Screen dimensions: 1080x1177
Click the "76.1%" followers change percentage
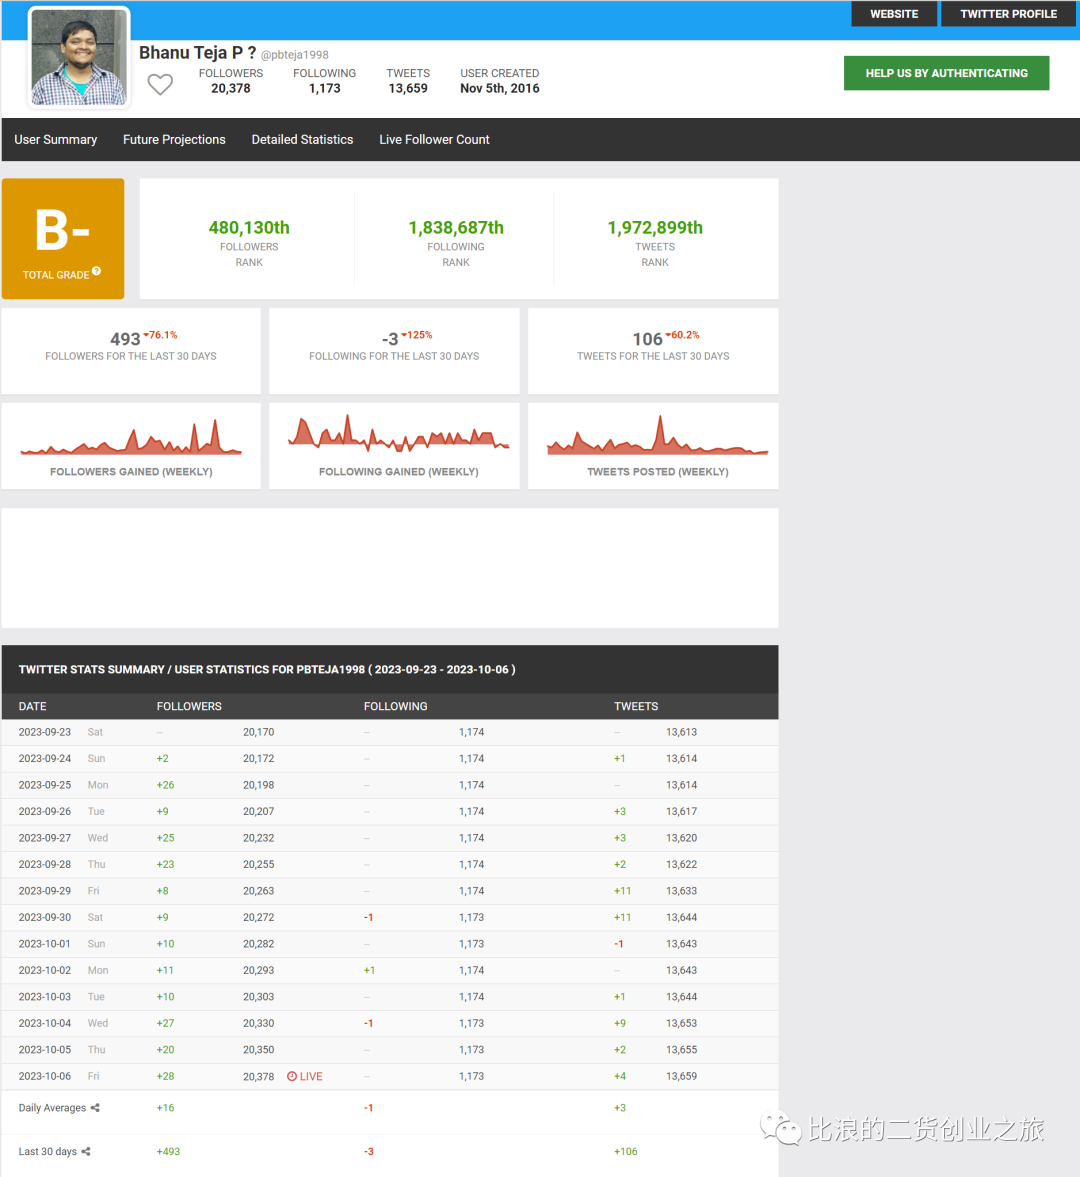161,335
